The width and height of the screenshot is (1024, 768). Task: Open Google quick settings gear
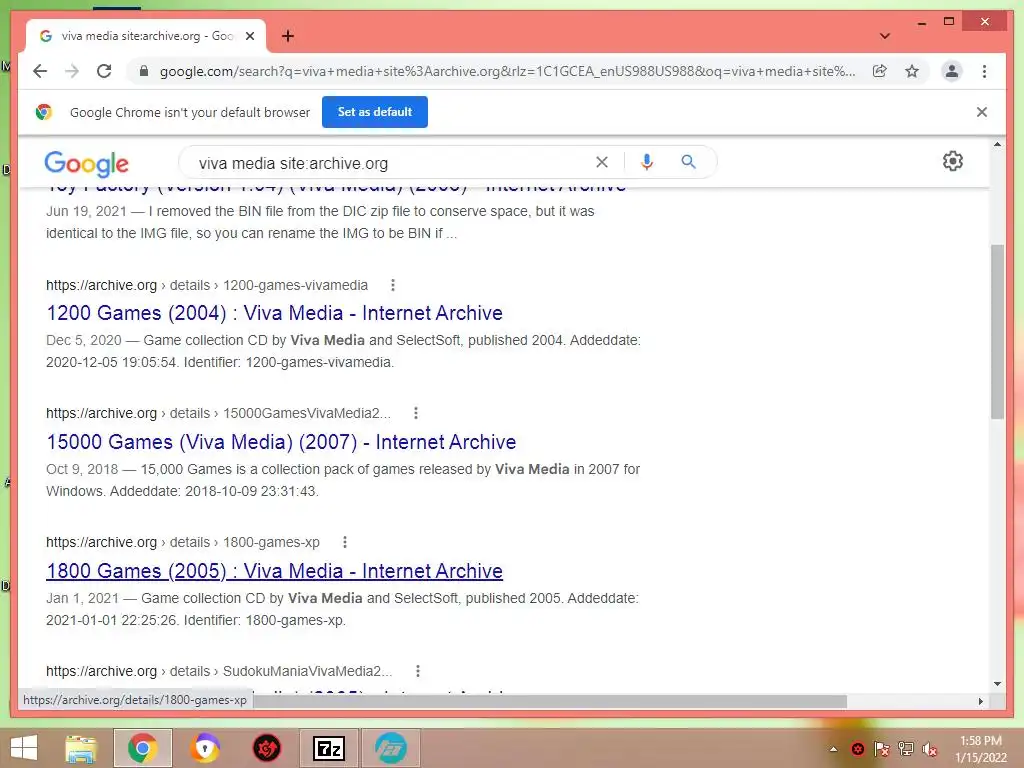953,161
